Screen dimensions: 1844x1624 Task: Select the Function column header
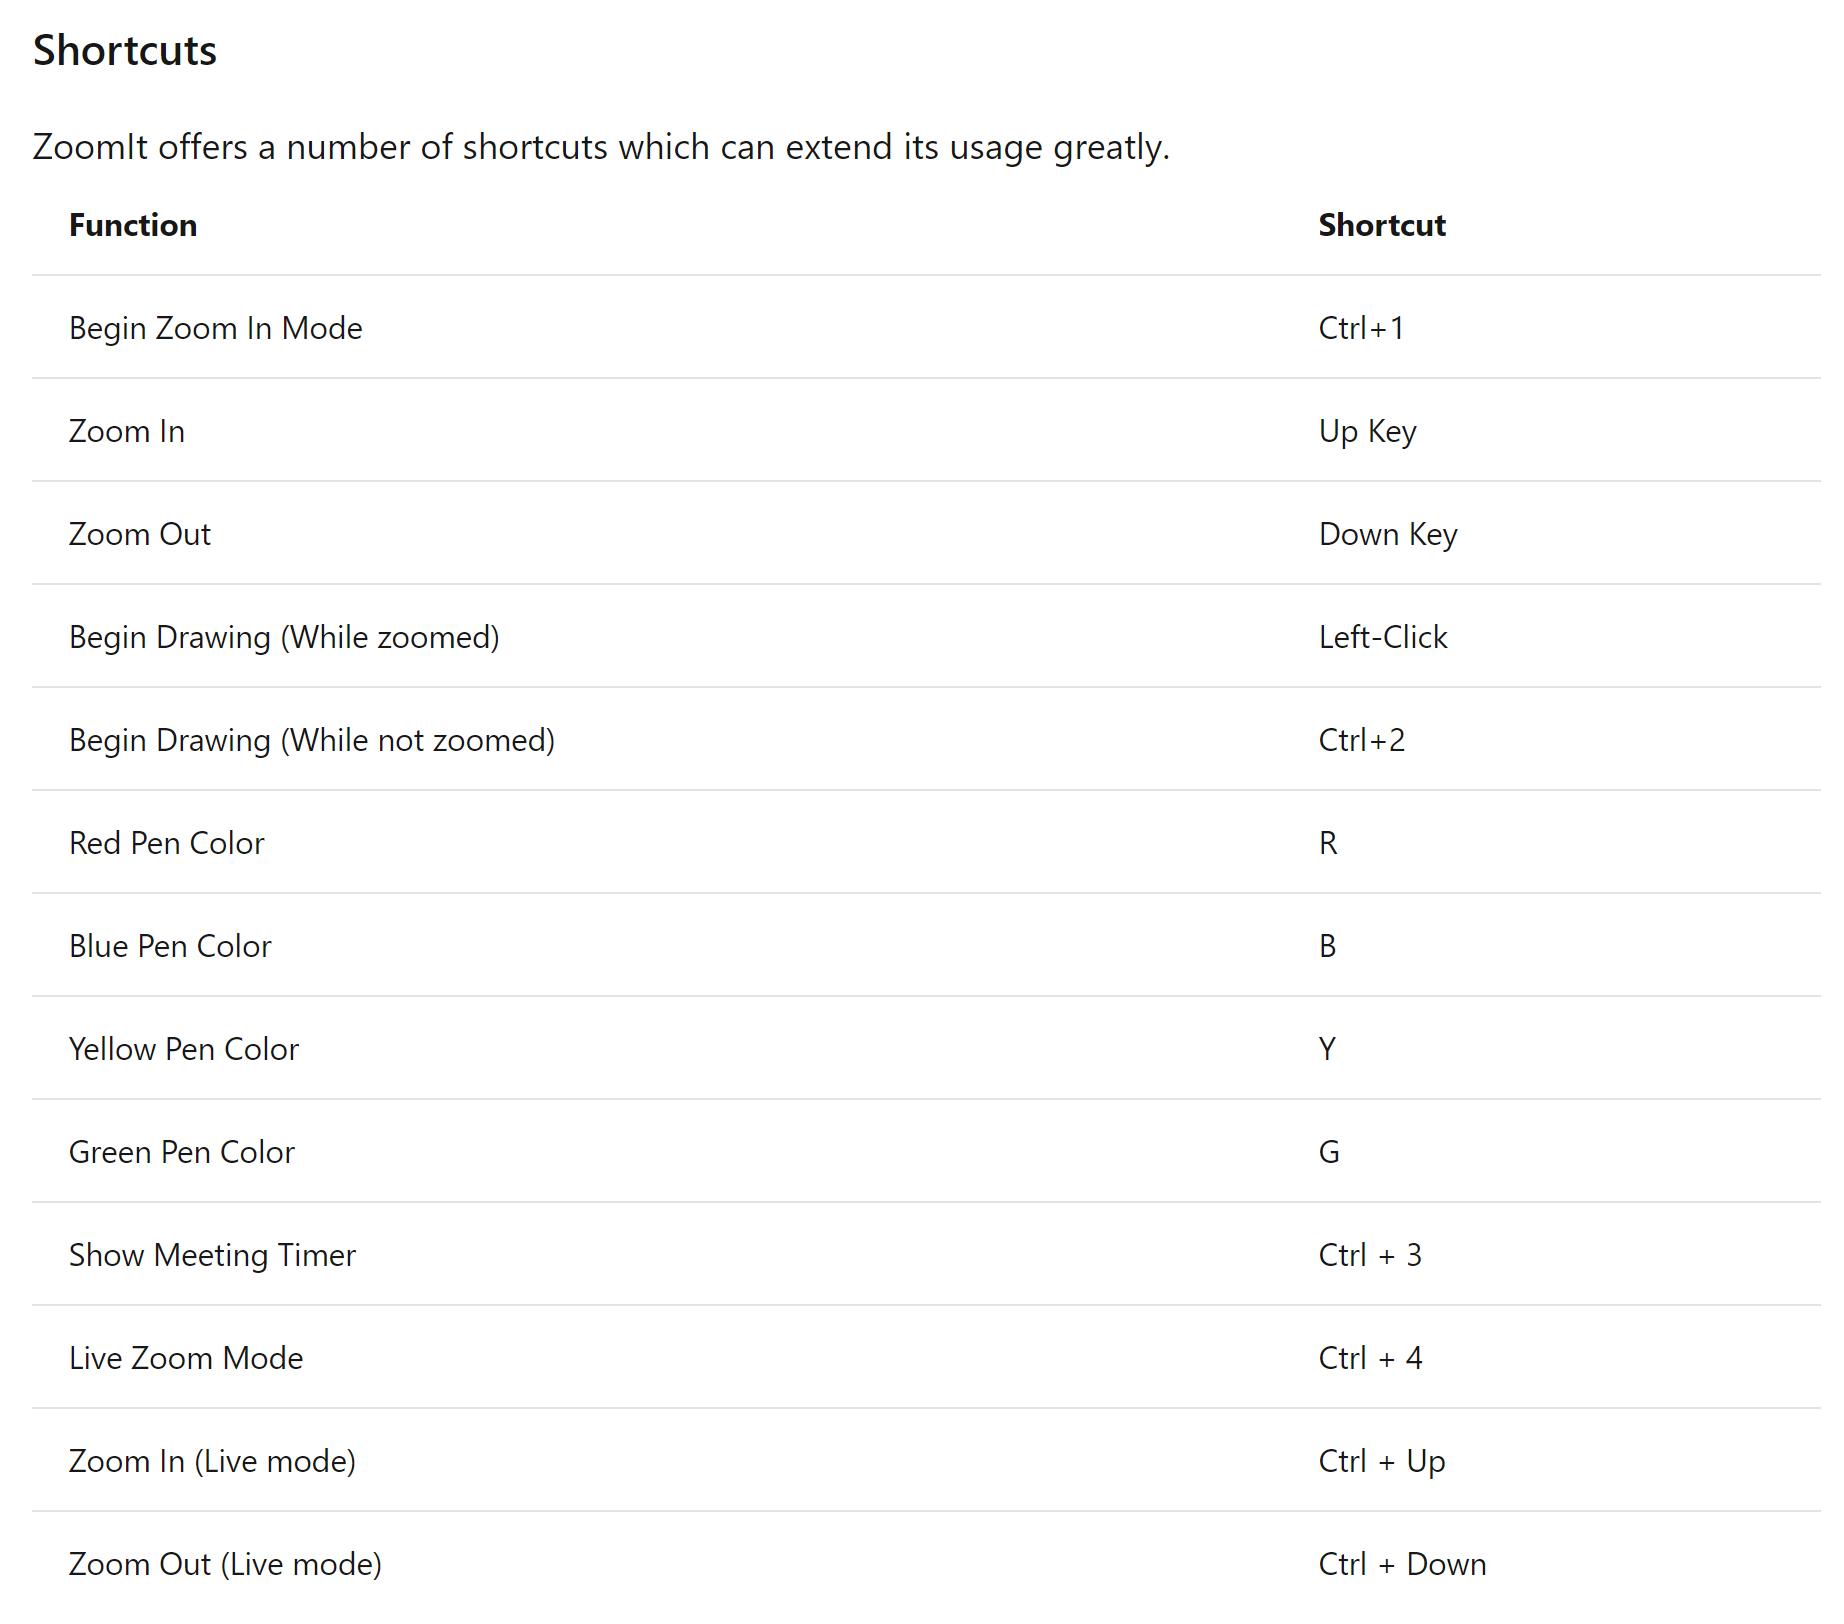[133, 226]
